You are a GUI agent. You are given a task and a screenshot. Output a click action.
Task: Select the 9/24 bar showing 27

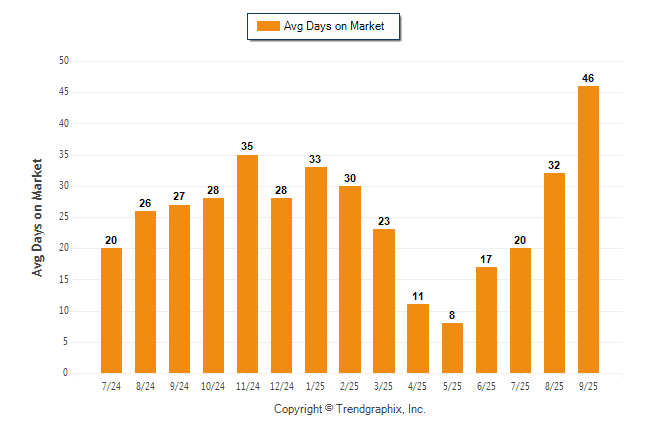coord(180,288)
